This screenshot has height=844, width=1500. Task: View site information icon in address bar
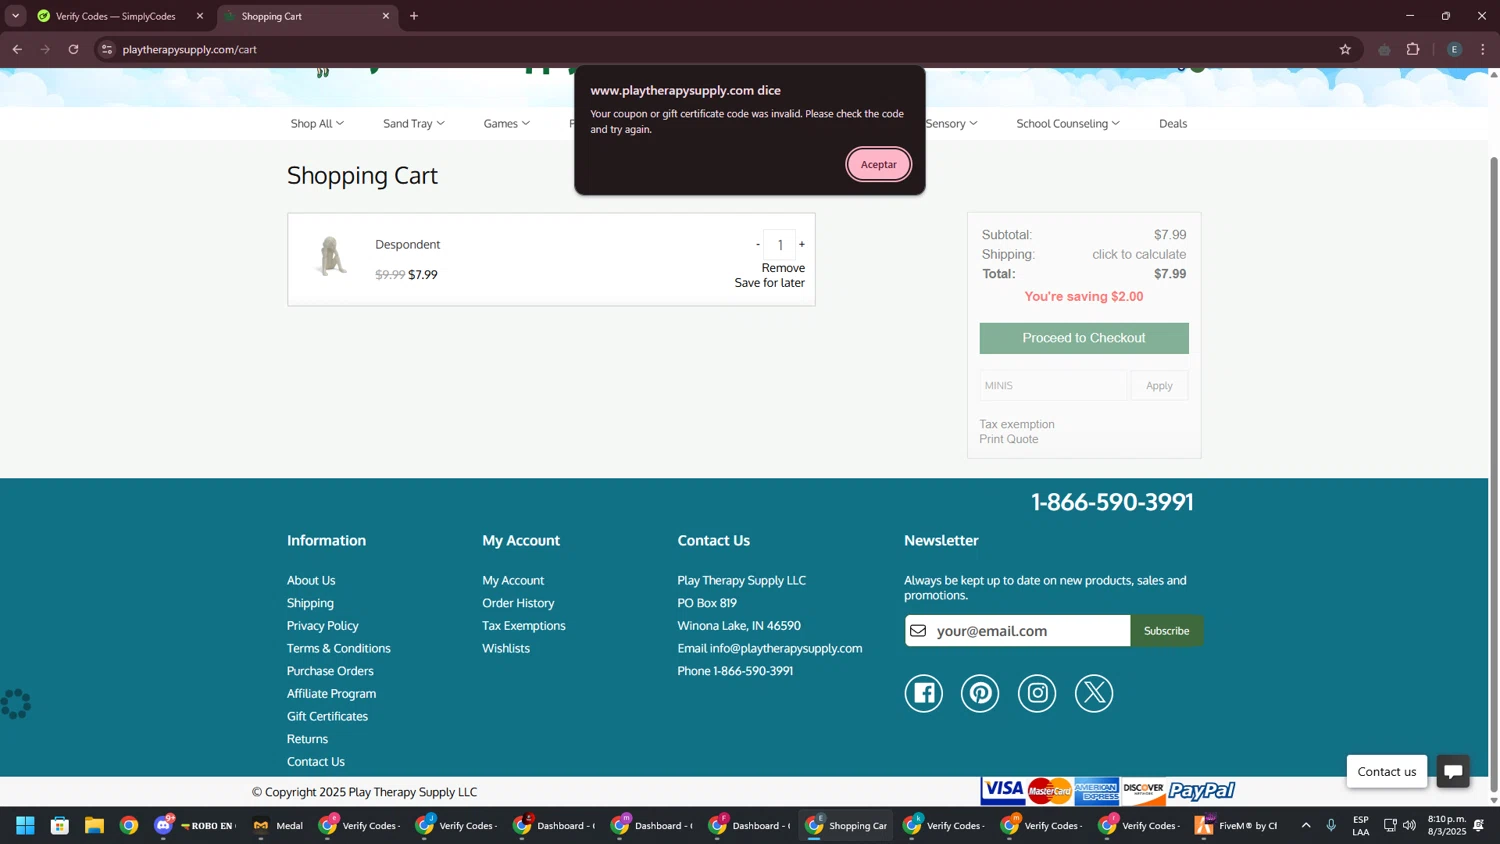pyautogui.click(x=107, y=49)
